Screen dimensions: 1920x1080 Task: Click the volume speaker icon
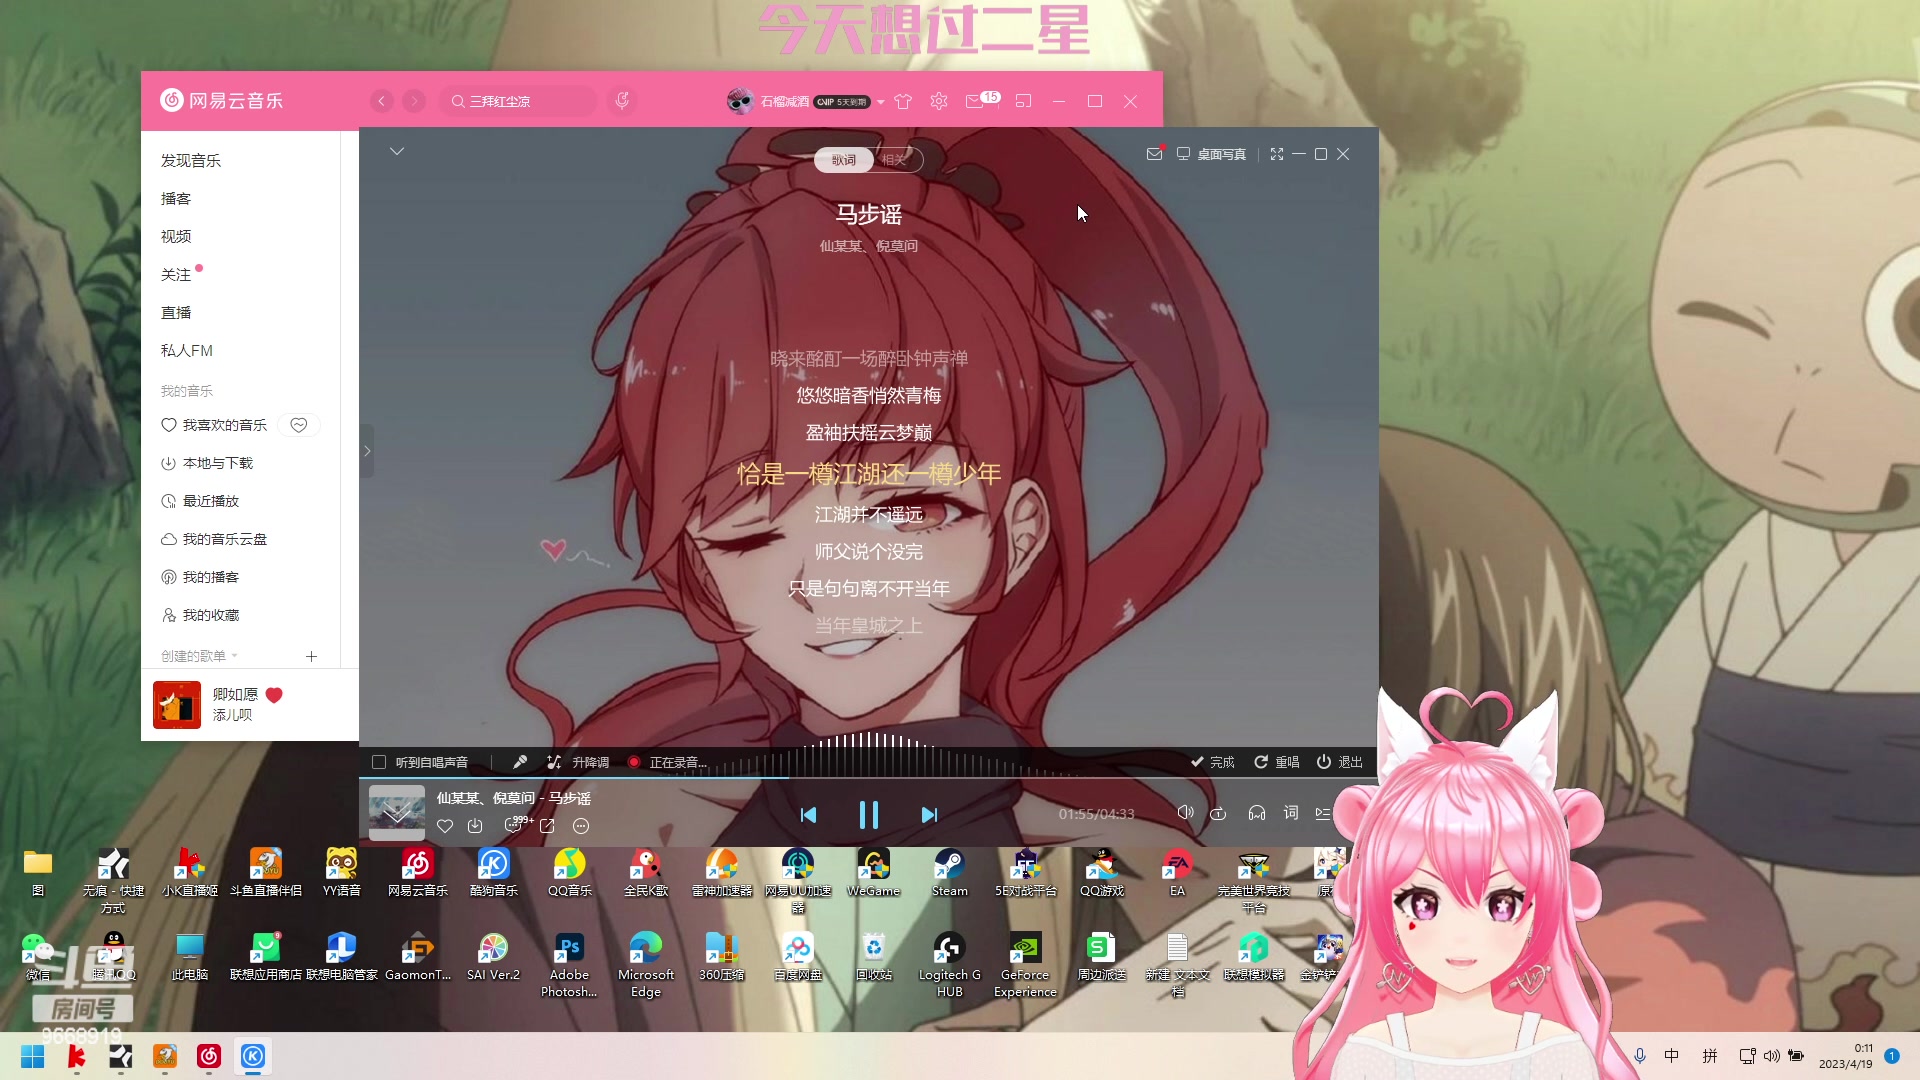coord(1185,813)
